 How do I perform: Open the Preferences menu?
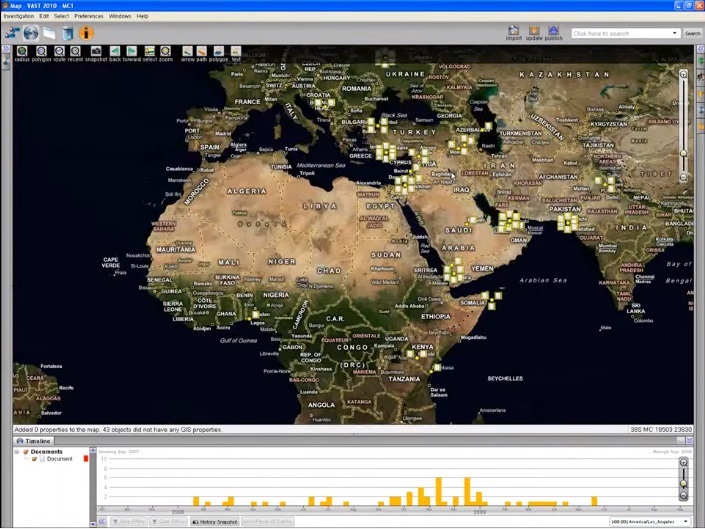click(x=89, y=16)
